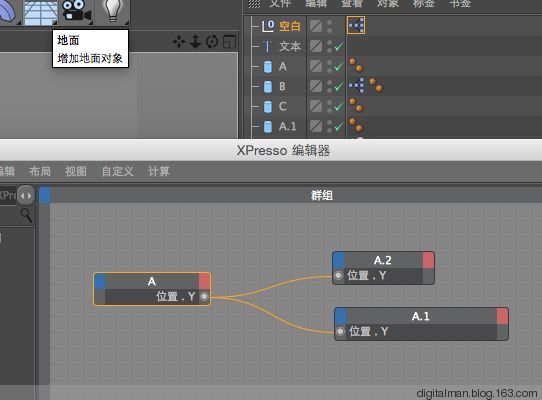542x400 pixels.
Task: Open the red outputs corner of node A
Action: [x=204, y=281]
